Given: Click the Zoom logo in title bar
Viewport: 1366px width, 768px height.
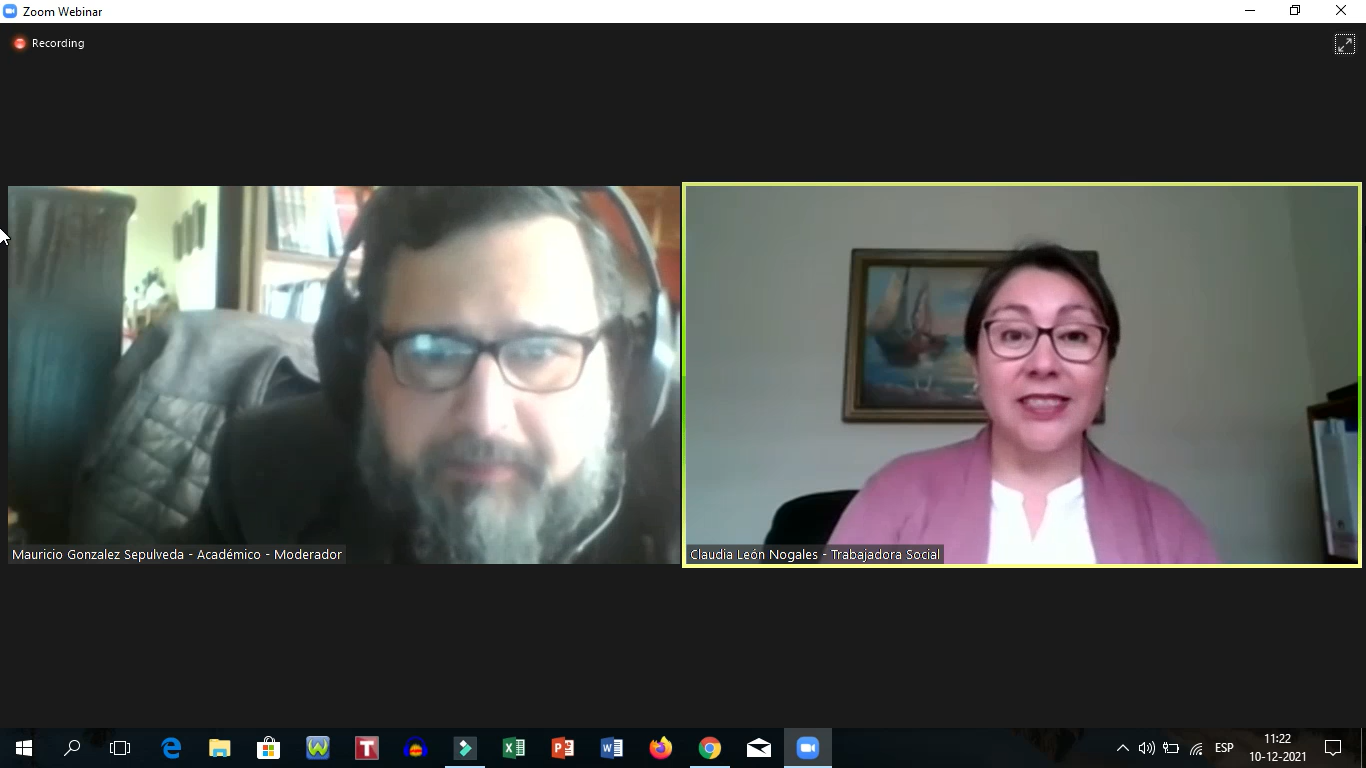Looking at the screenshot, I should [10, 11].
